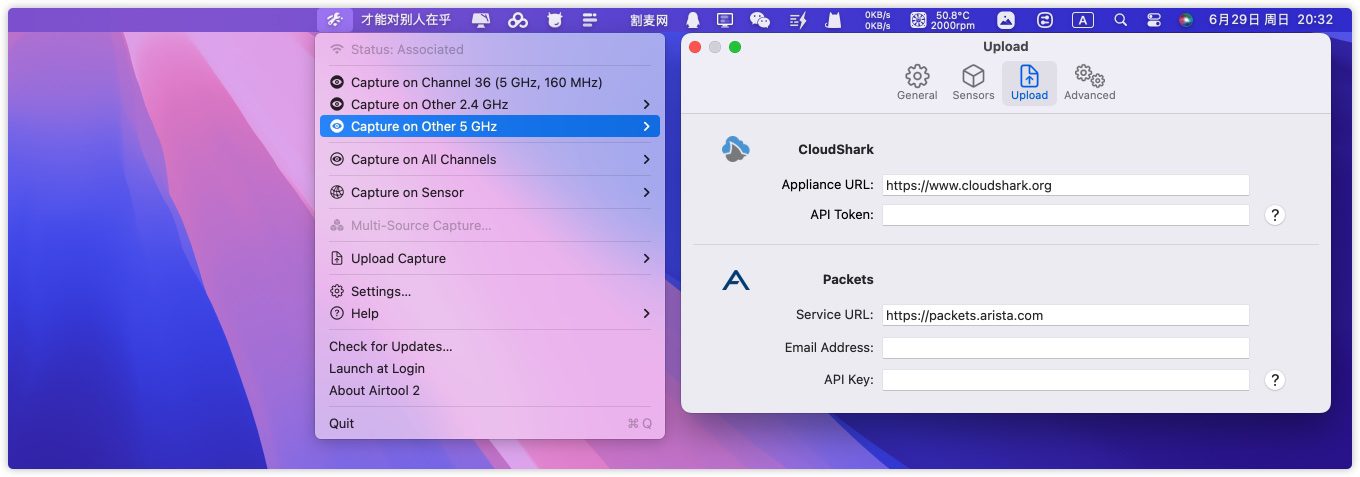Click Check for Updates
Viewport: 1360px width, 477px height.
[391, 346]
